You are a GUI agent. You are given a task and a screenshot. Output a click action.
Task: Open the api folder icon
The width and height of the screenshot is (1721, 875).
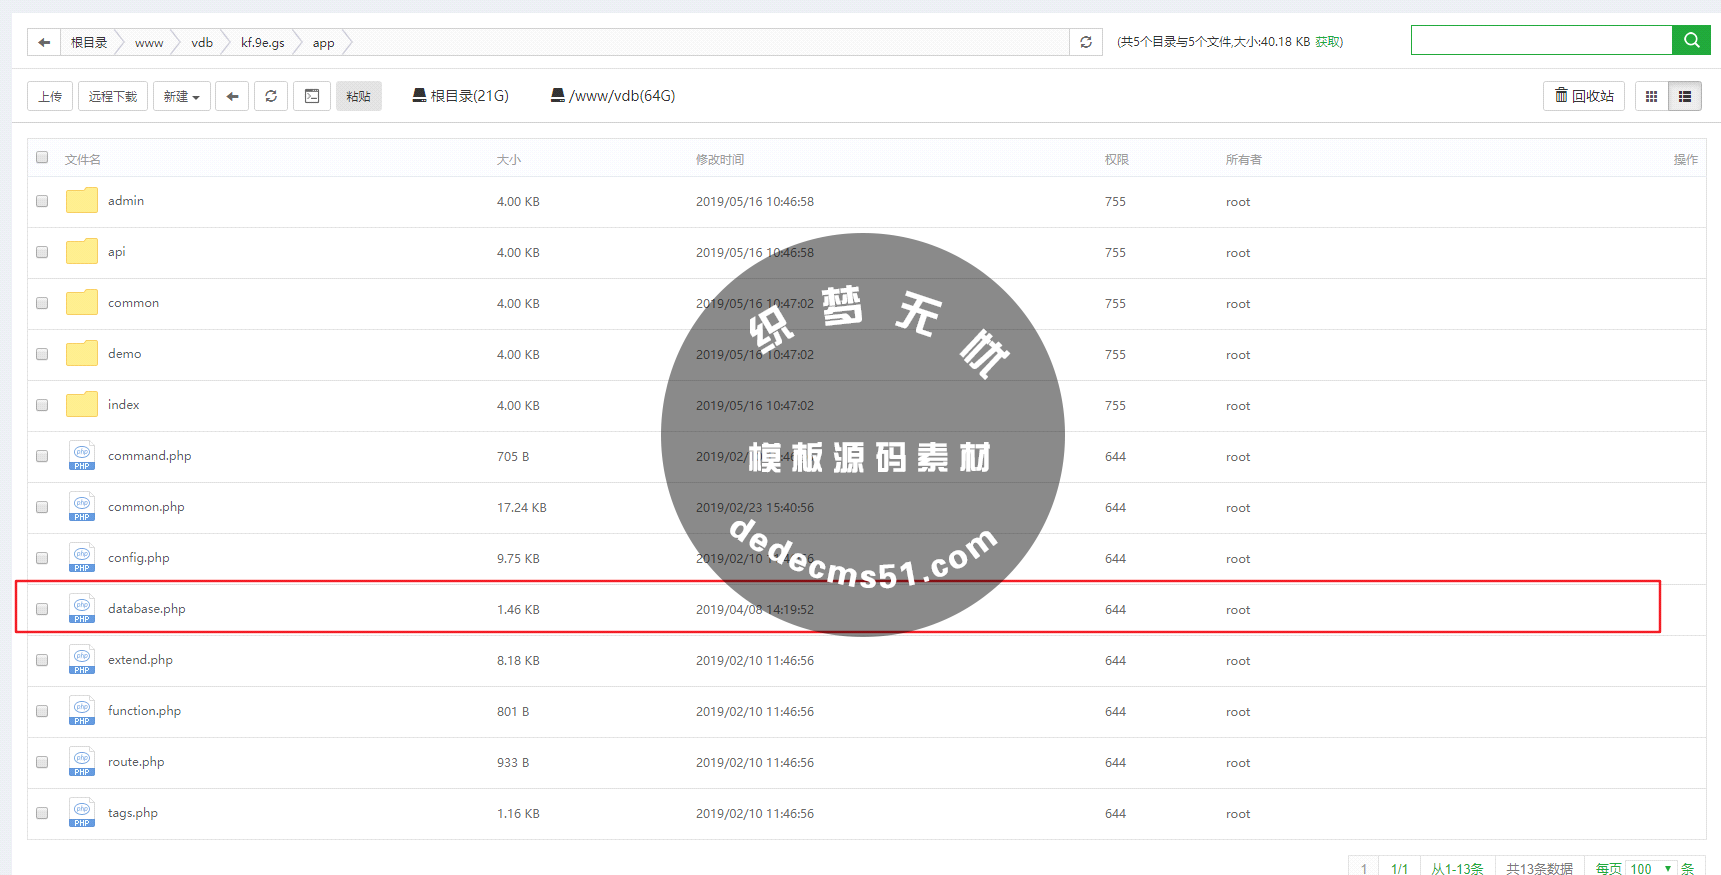82,252
